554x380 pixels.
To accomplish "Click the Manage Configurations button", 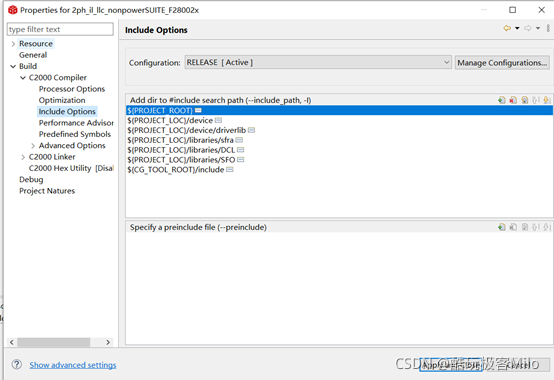I will click(502, 63).
